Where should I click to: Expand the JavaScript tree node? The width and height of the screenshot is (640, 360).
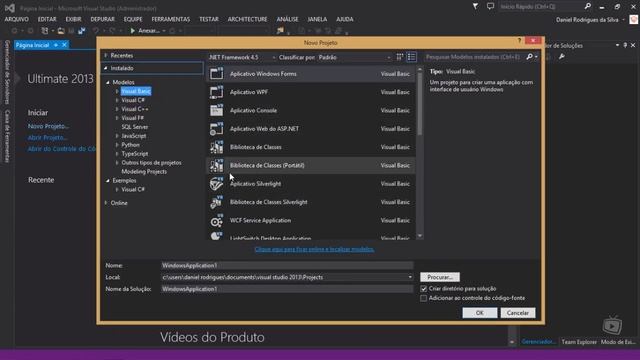[117, 136]
